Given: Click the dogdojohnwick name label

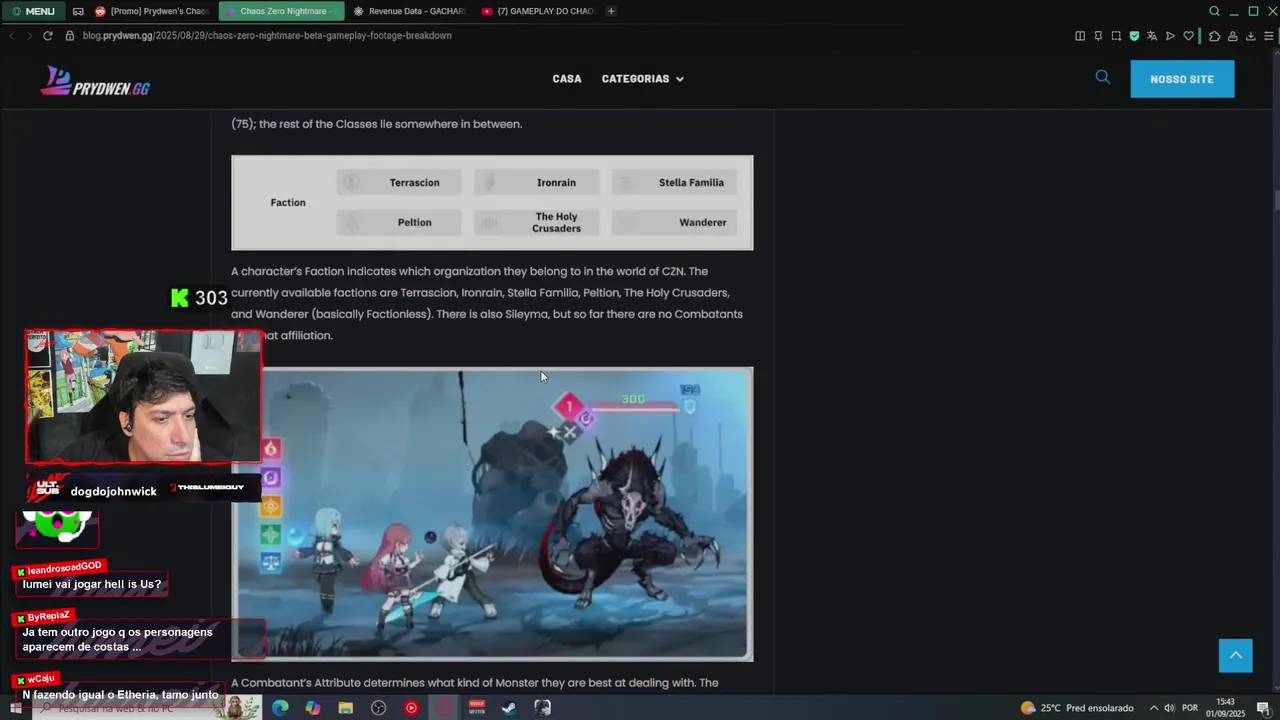Looking at the screenshot, I should coord(113,491).
